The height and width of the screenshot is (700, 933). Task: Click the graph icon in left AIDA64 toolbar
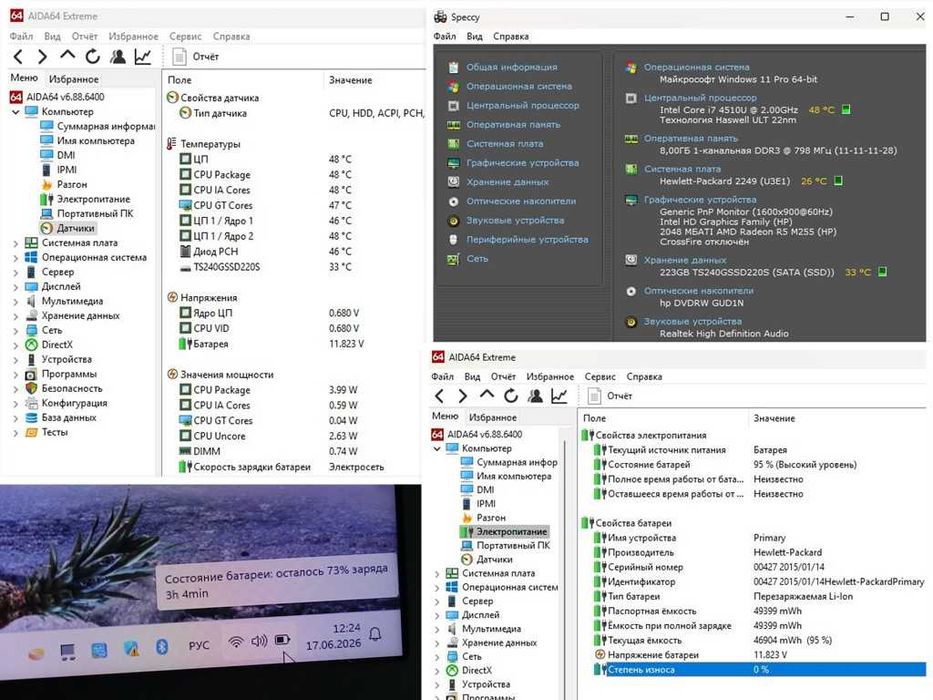pyautogui.click(x=143, y=57)
